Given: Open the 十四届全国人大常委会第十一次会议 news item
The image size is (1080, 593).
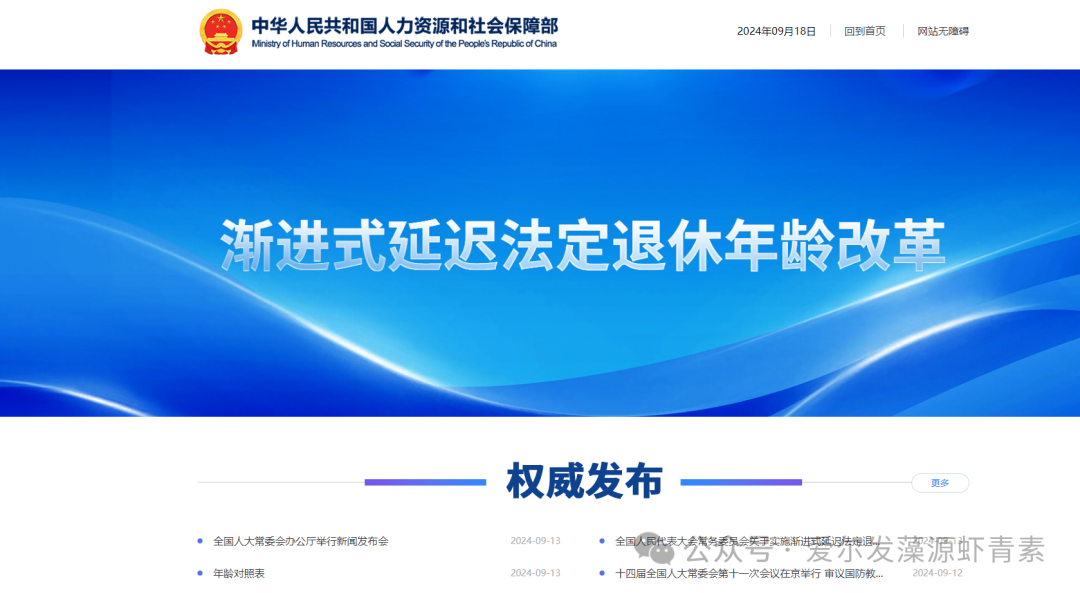Looking at the screenshot, I should [x=750, y=573].
